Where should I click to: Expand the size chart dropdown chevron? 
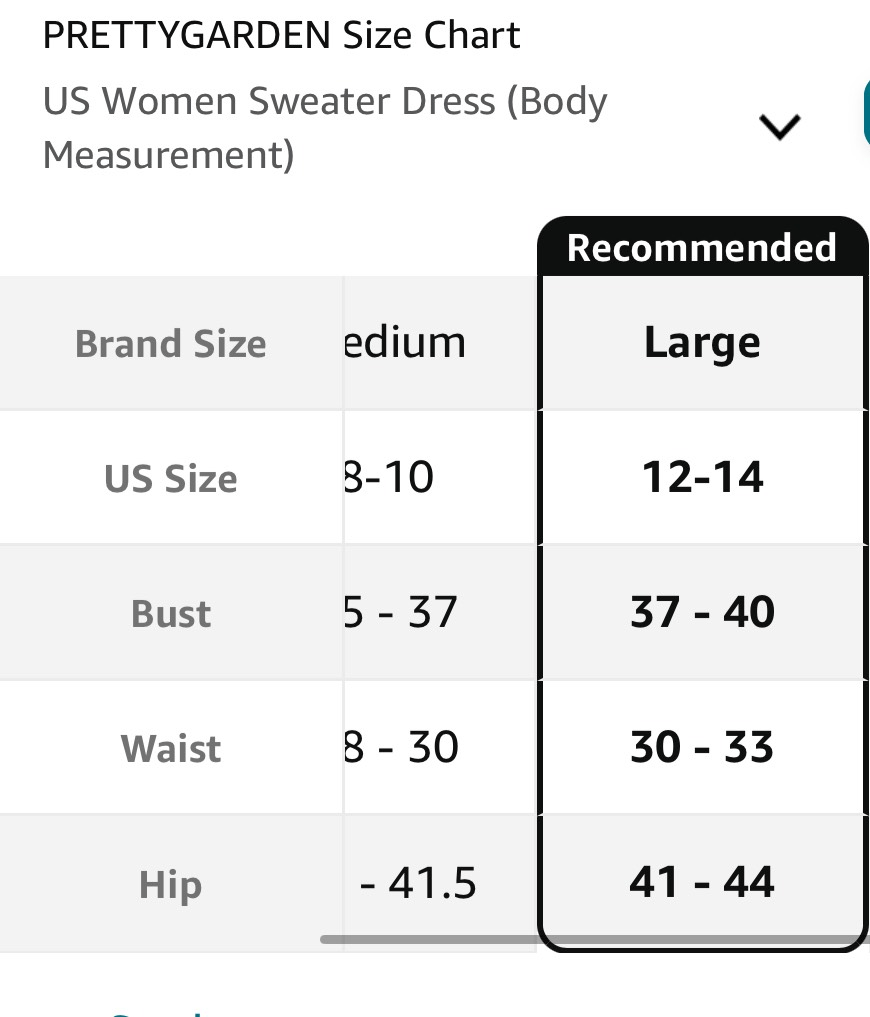click(x=779, y=126)
